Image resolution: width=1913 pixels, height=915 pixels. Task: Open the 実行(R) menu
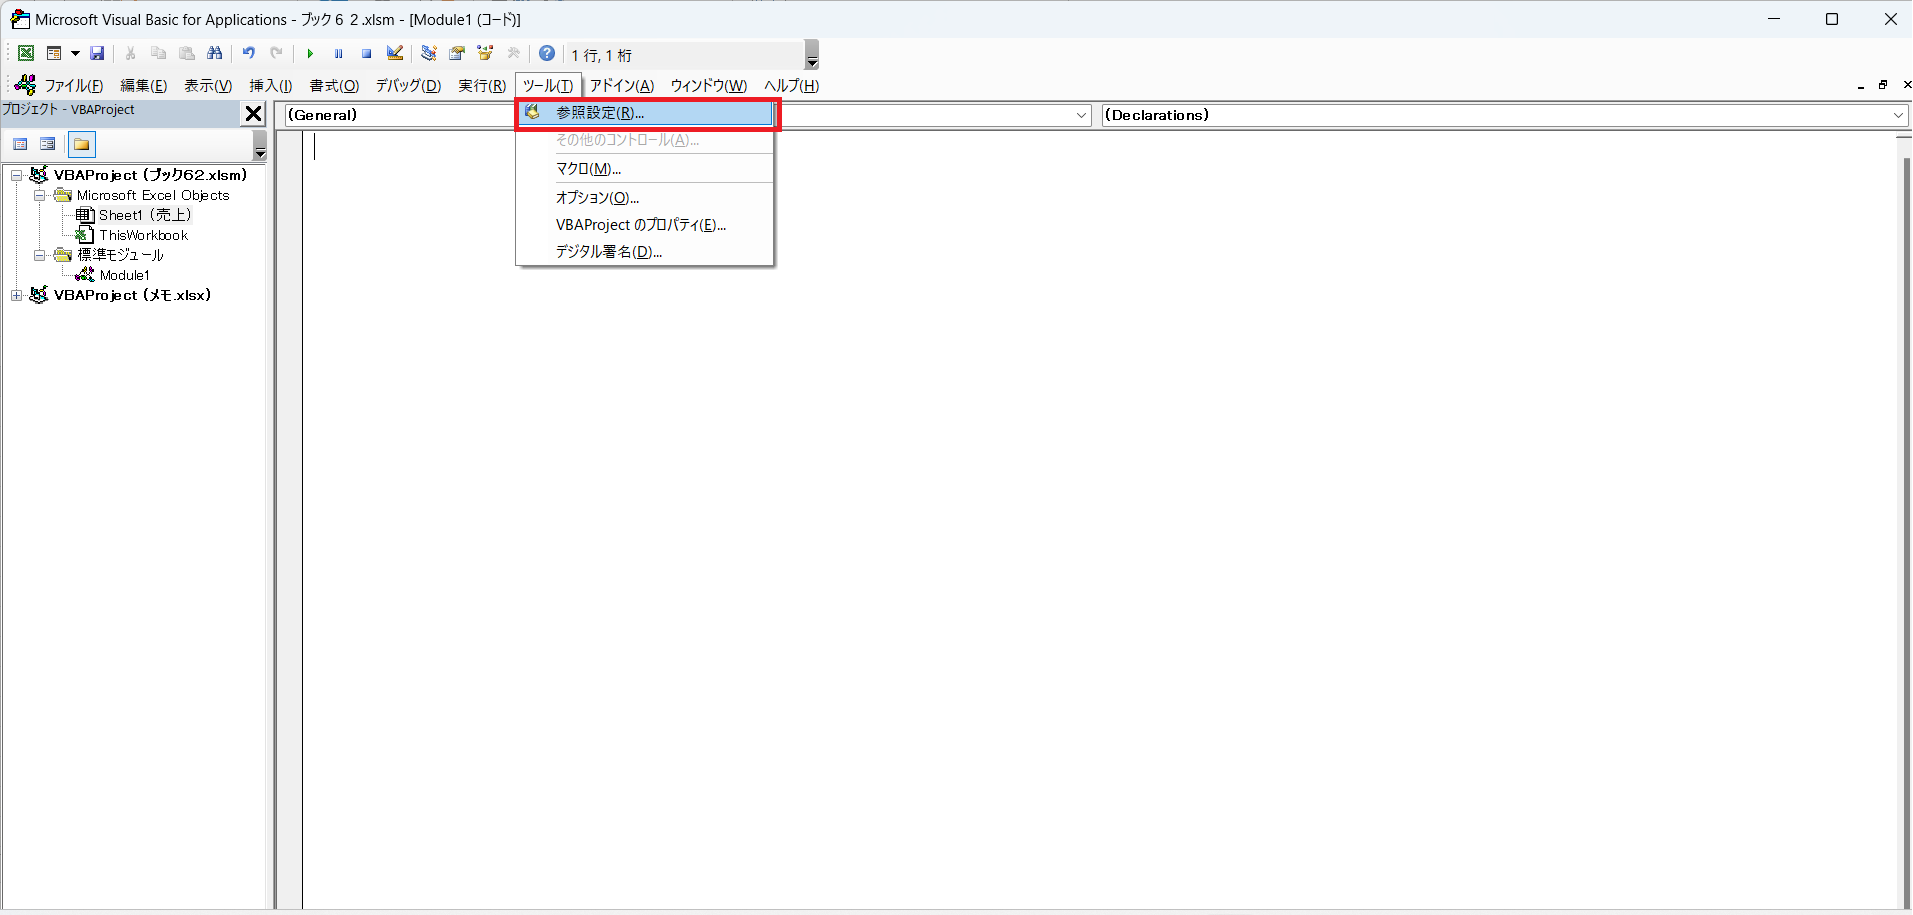click(x=482, y=86)
